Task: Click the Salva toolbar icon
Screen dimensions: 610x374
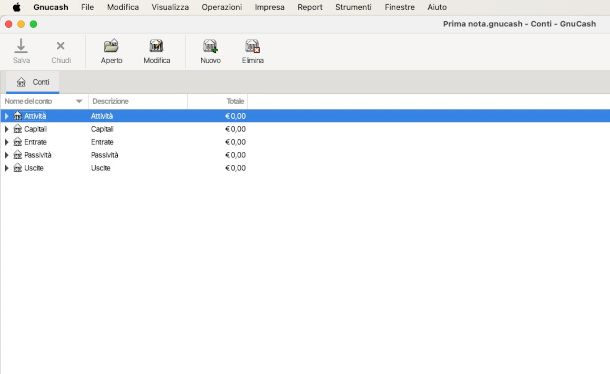Action: (x=21, y=46)
